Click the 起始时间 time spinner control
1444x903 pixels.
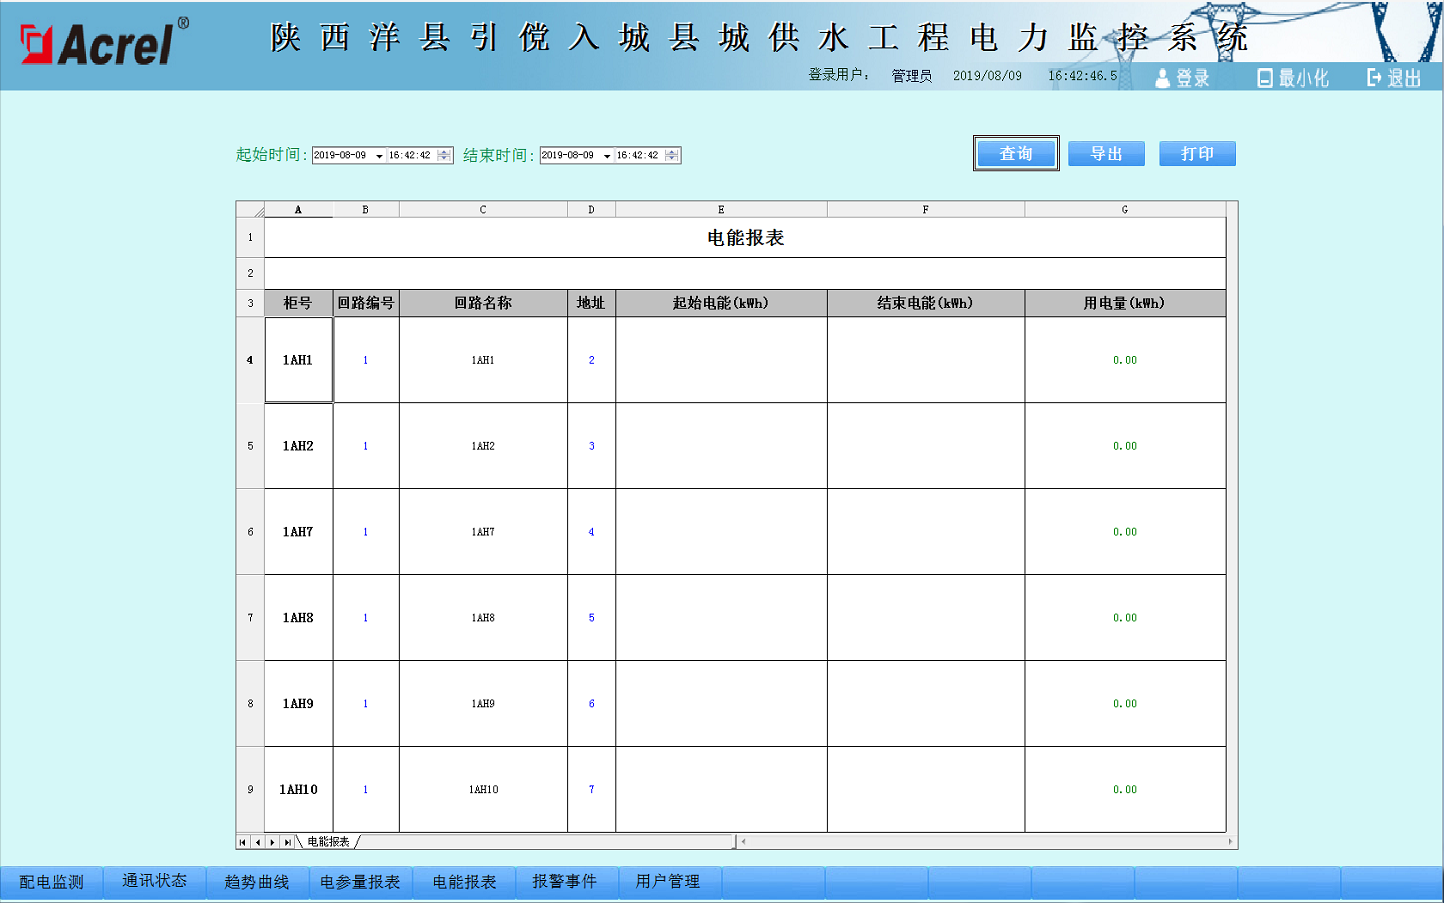[x=445, y=155]
